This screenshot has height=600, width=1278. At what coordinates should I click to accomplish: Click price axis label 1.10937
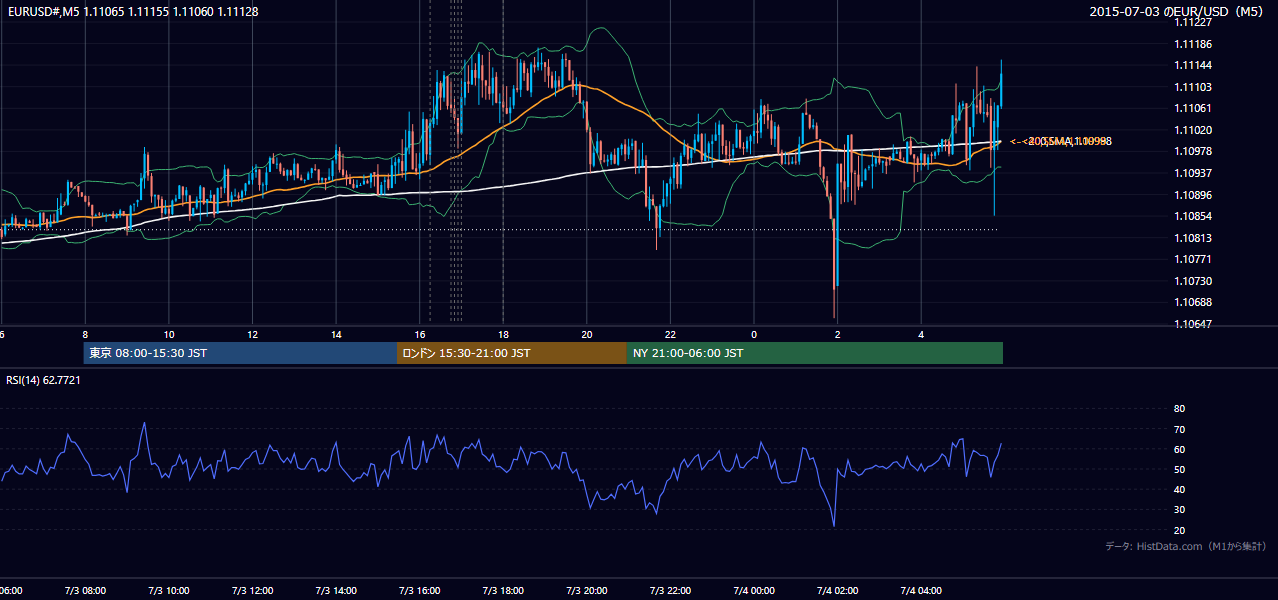tap(1194, 174)
